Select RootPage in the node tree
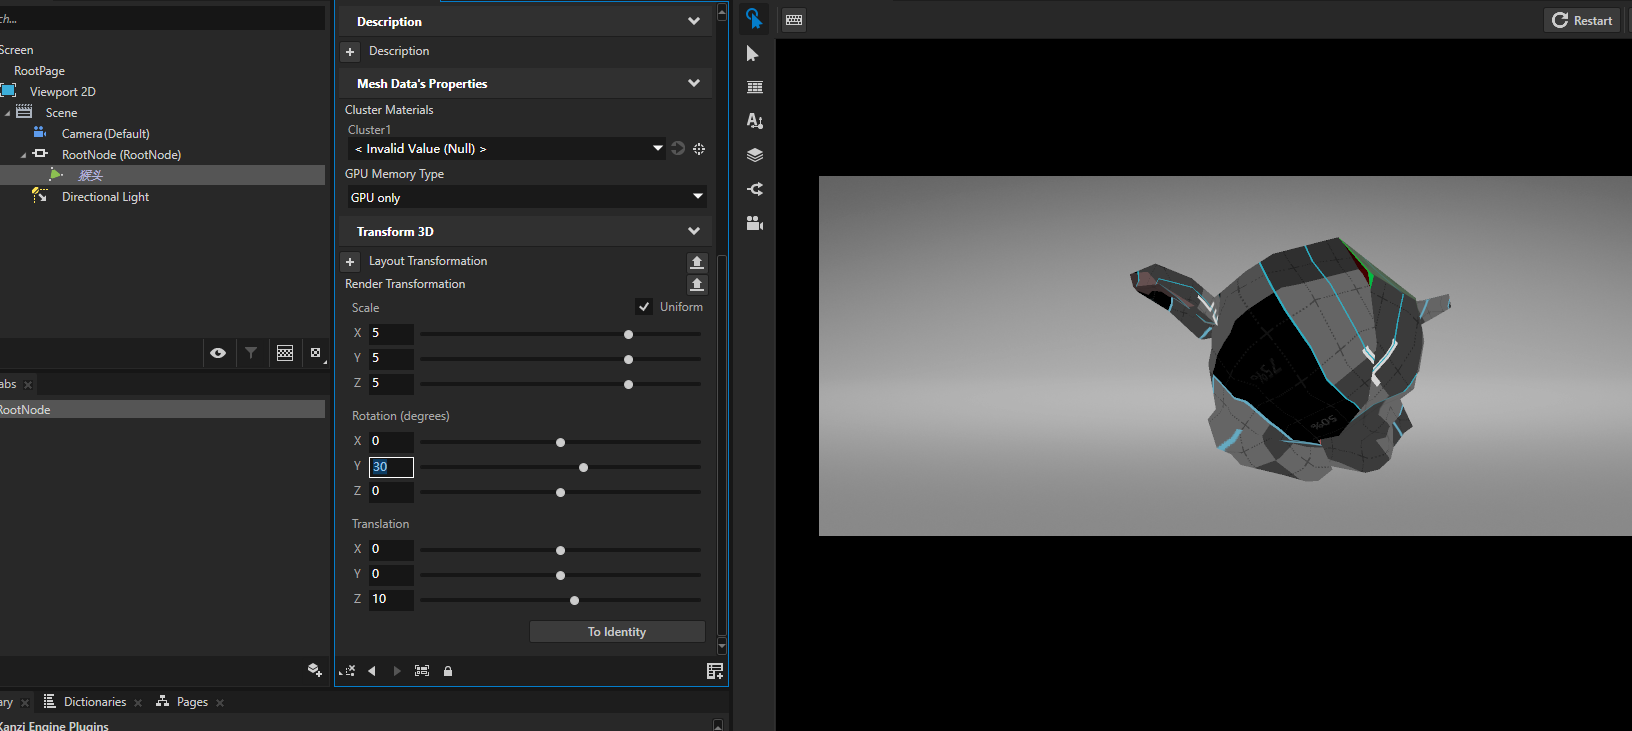Image resolution: width=1632 pixels, height=731 pixels. coord(39,71)
